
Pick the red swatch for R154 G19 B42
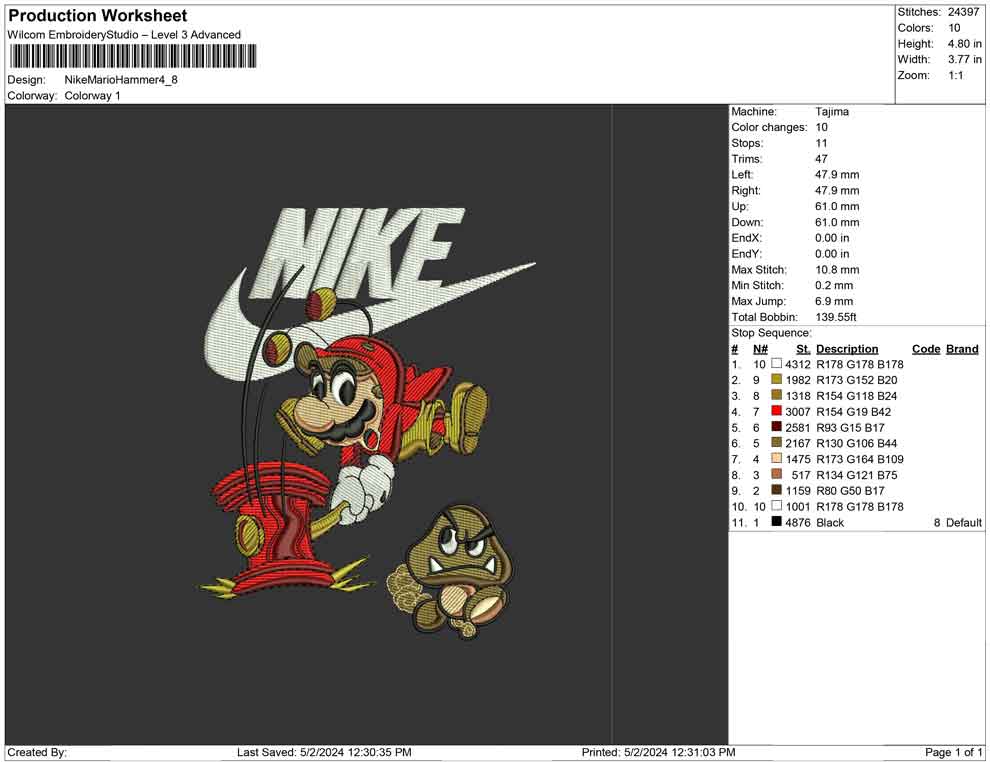(x=777, y=411)
